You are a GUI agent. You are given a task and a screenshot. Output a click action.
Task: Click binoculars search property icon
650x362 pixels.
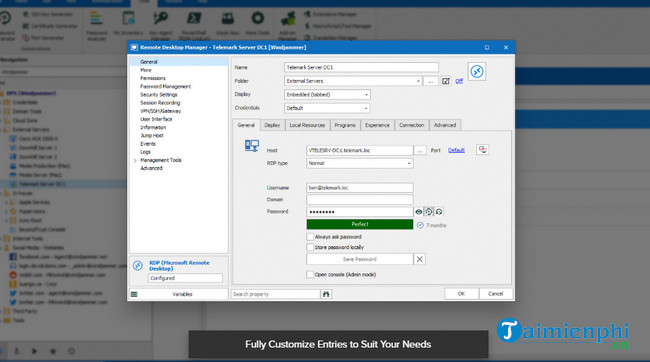click(x=326, y=294)
